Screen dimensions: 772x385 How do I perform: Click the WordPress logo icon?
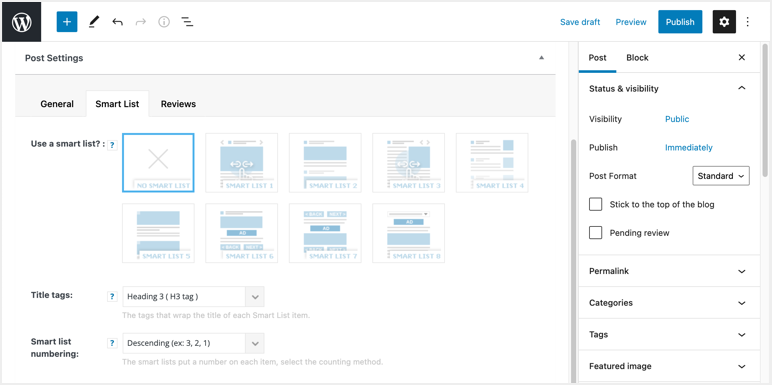(x=22, y=22)
